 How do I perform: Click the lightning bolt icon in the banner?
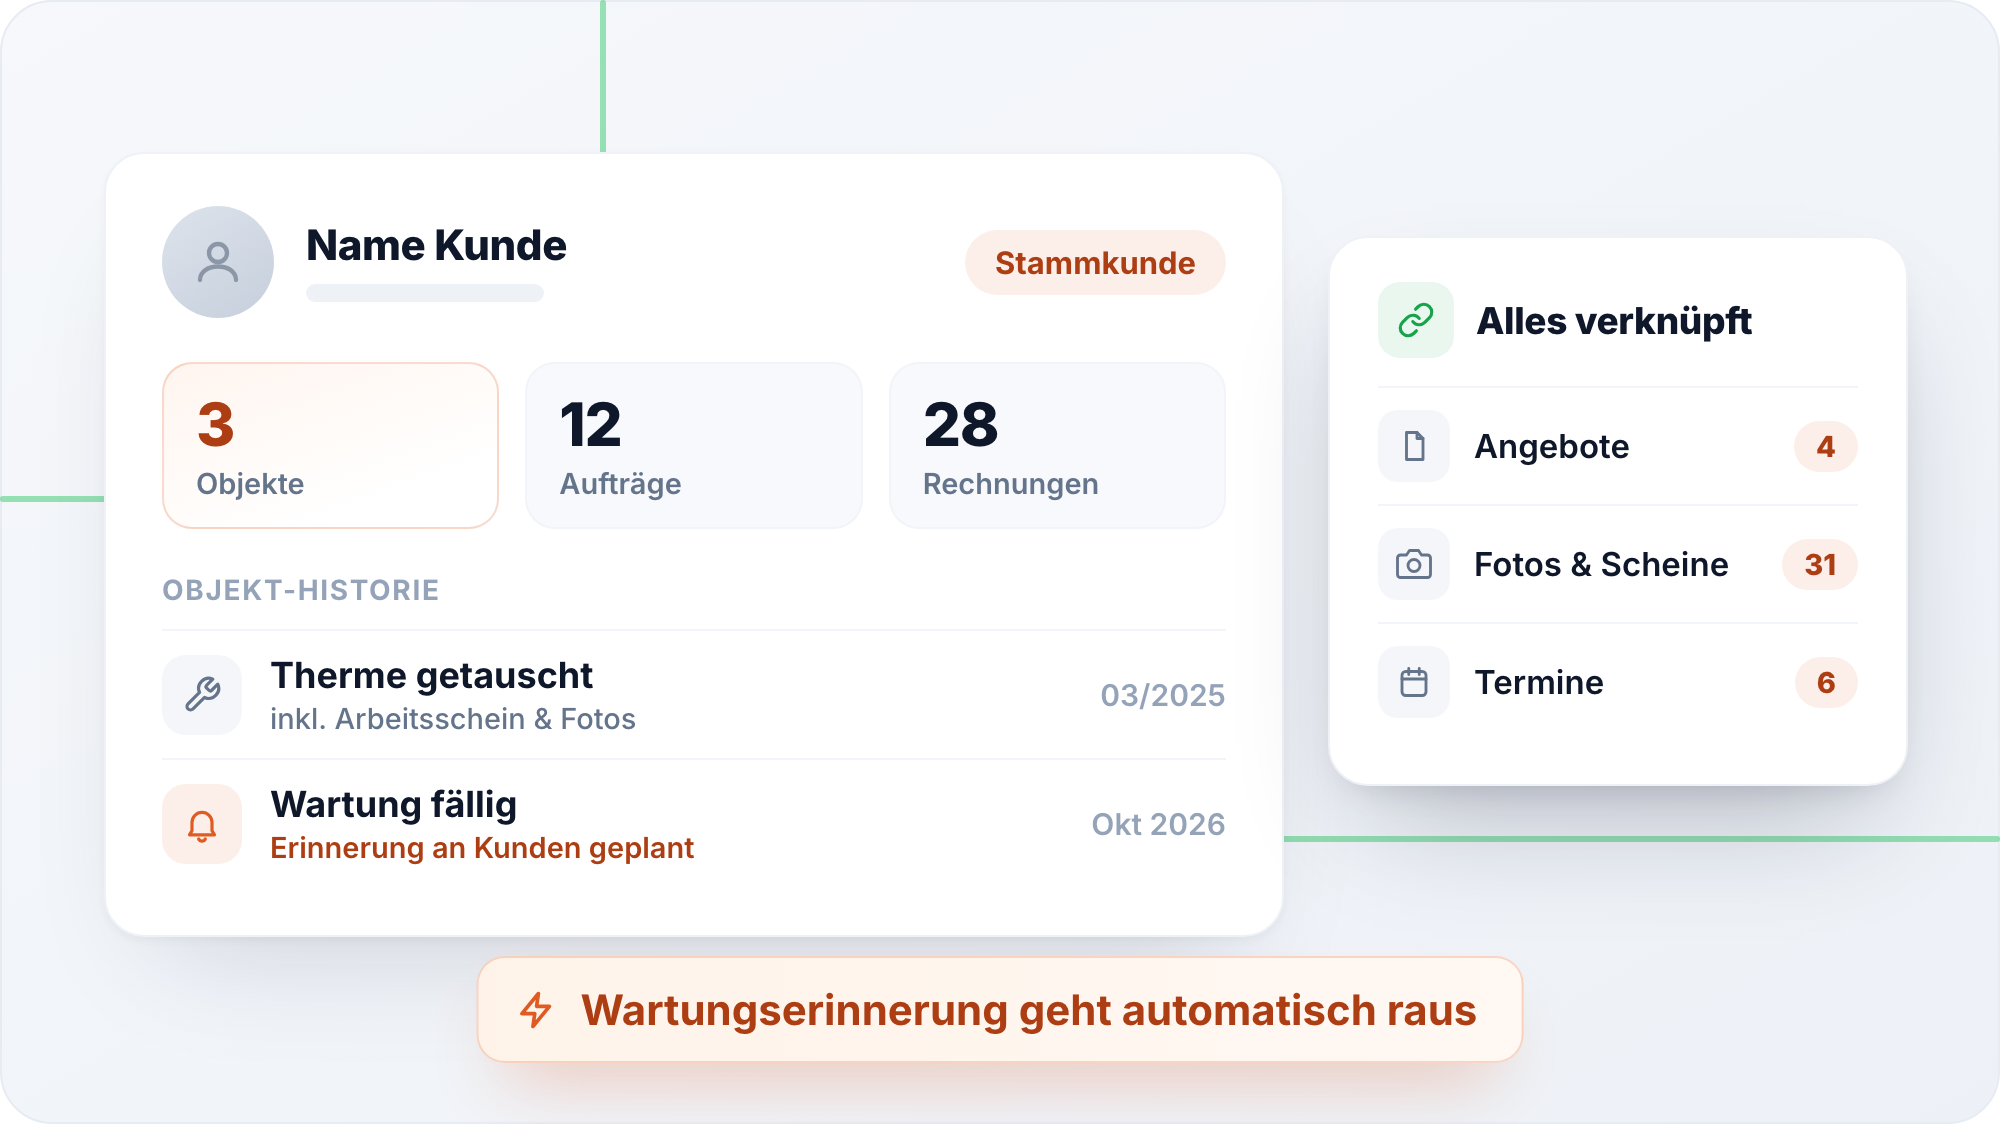click(536, 1010)
